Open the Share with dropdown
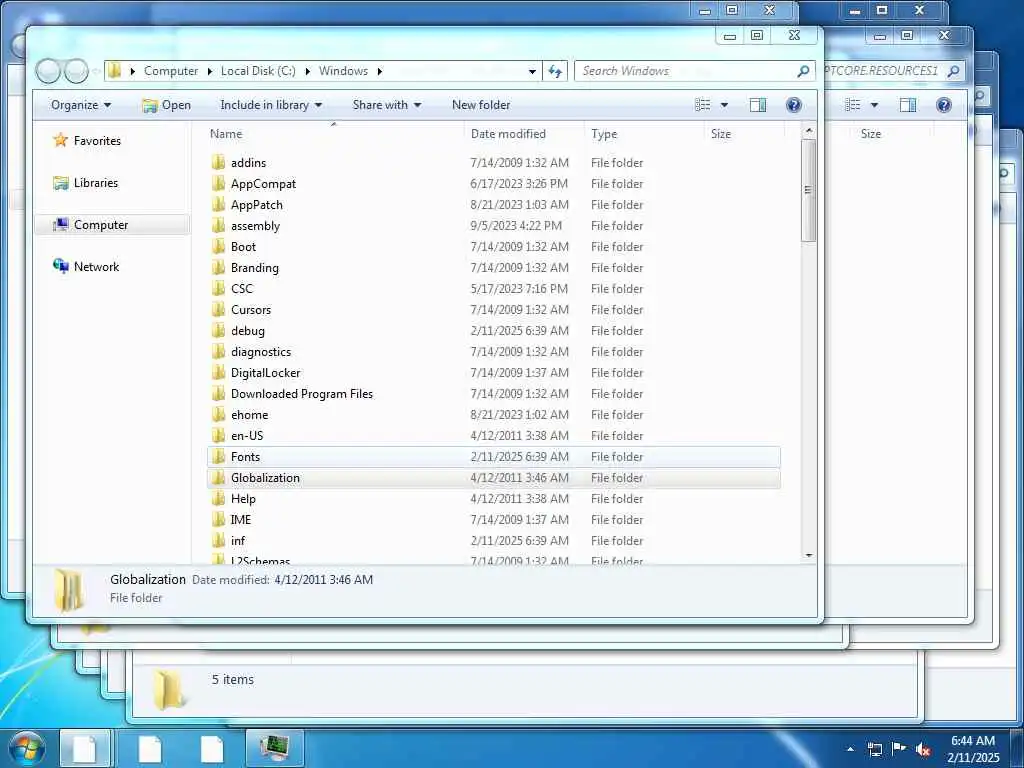The image size is (1024, 768). 387,104
